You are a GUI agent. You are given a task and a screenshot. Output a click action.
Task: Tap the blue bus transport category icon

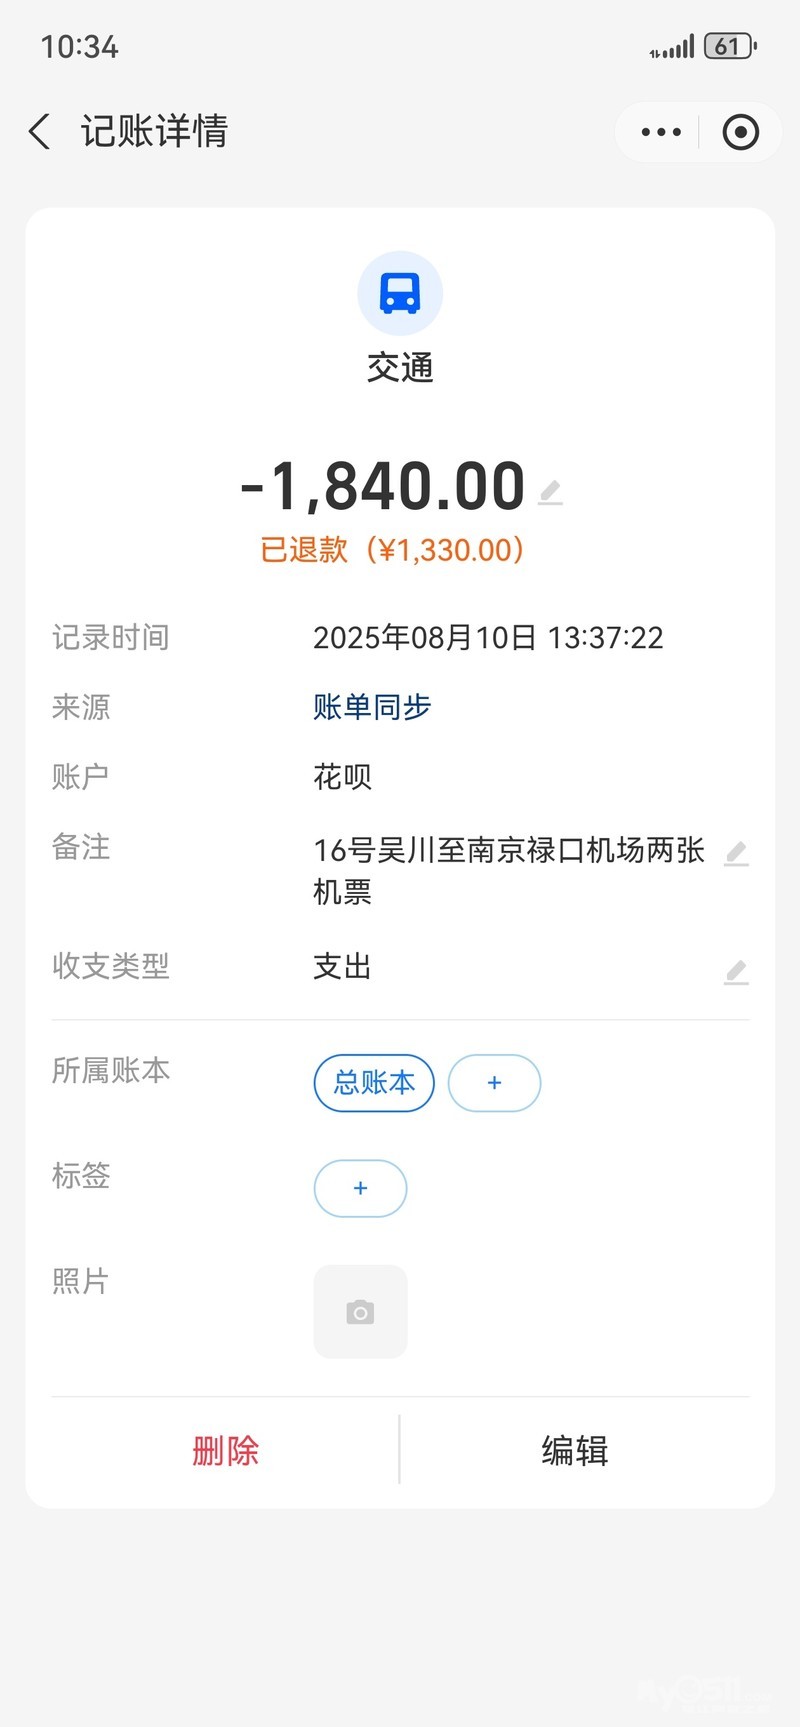400,293
